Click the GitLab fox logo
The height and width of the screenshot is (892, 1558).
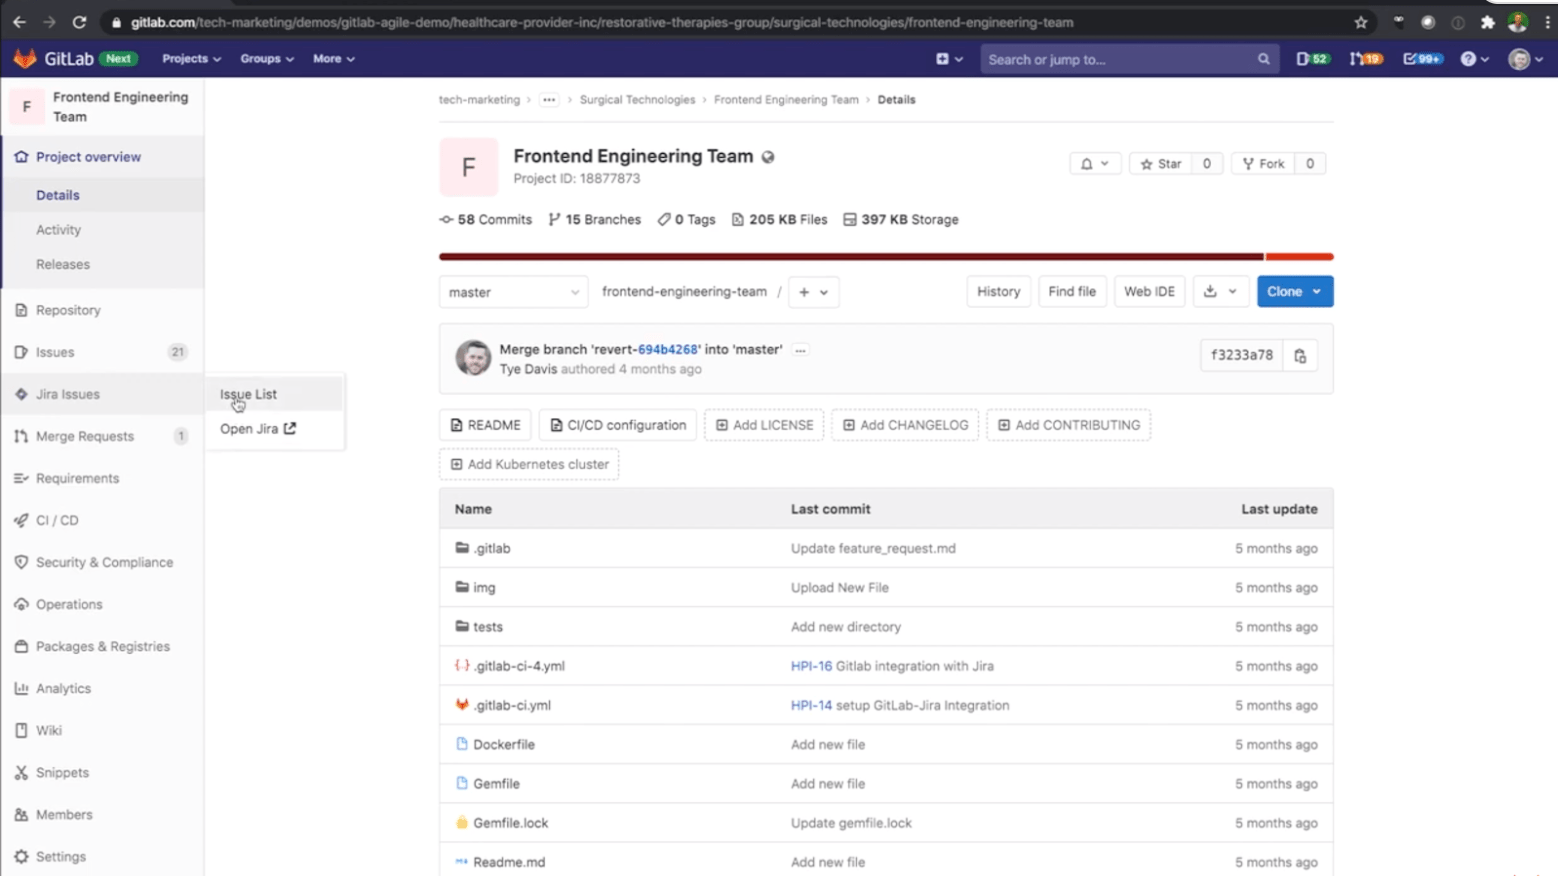tap(25, 59)
